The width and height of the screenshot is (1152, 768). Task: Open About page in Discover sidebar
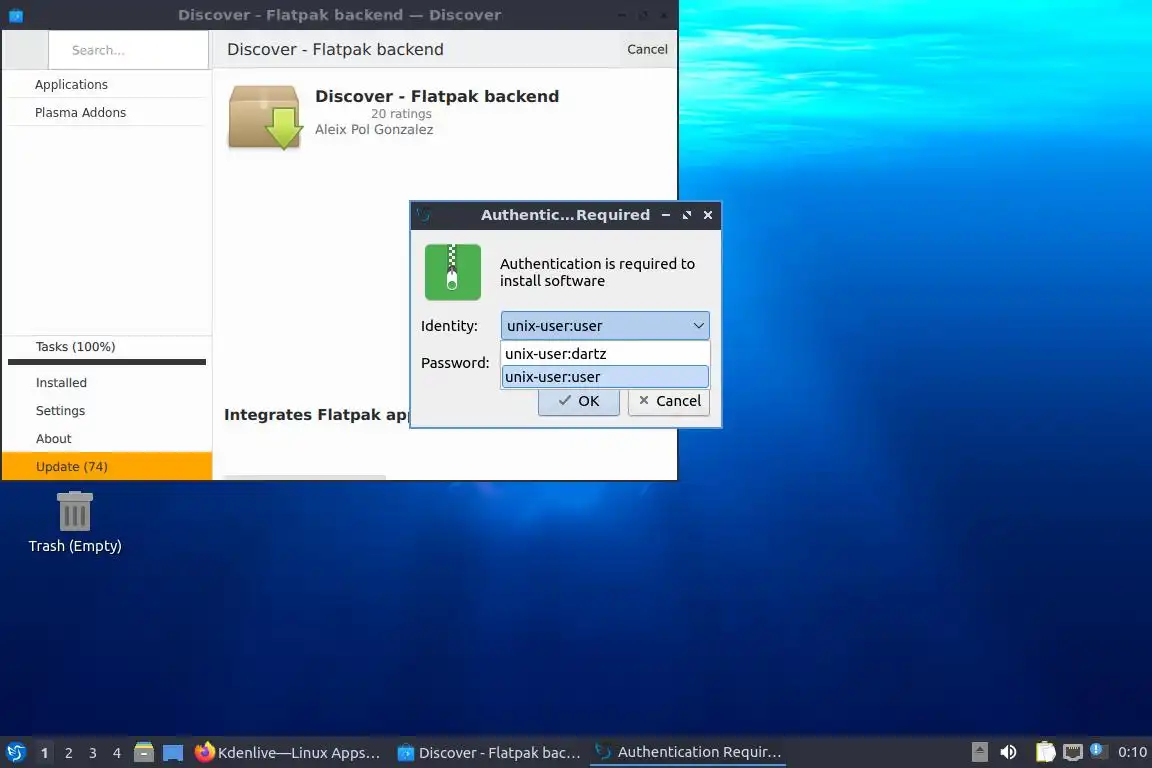coord(107,439)
